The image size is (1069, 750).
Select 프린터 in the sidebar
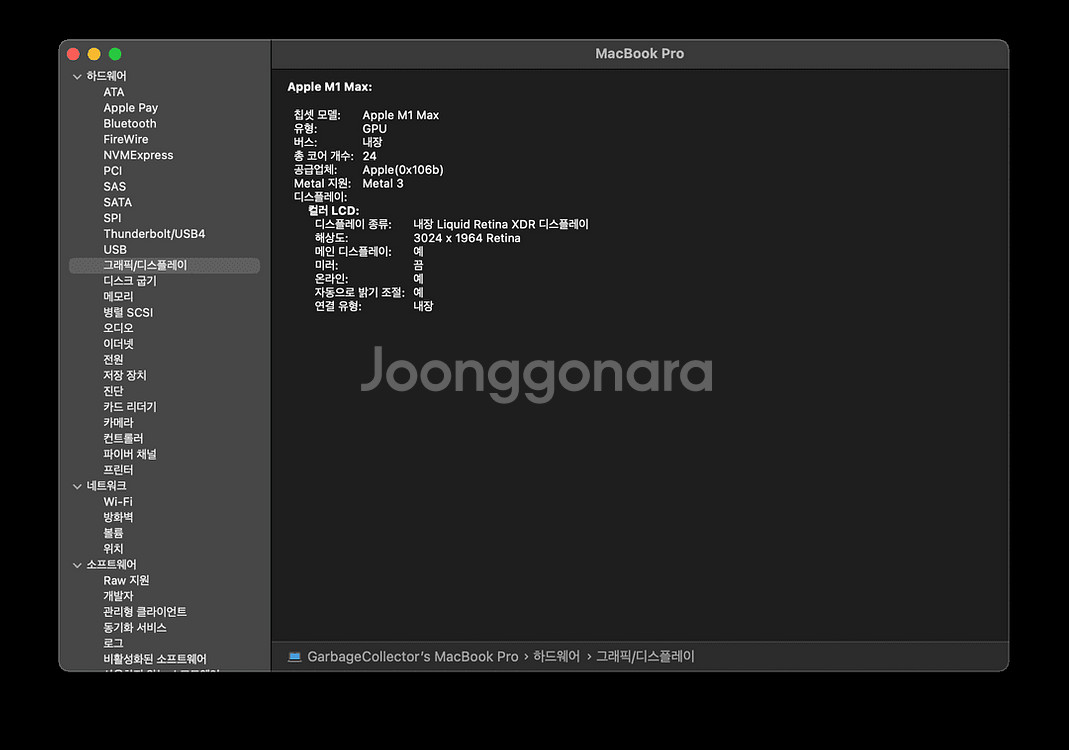(118, 470)
